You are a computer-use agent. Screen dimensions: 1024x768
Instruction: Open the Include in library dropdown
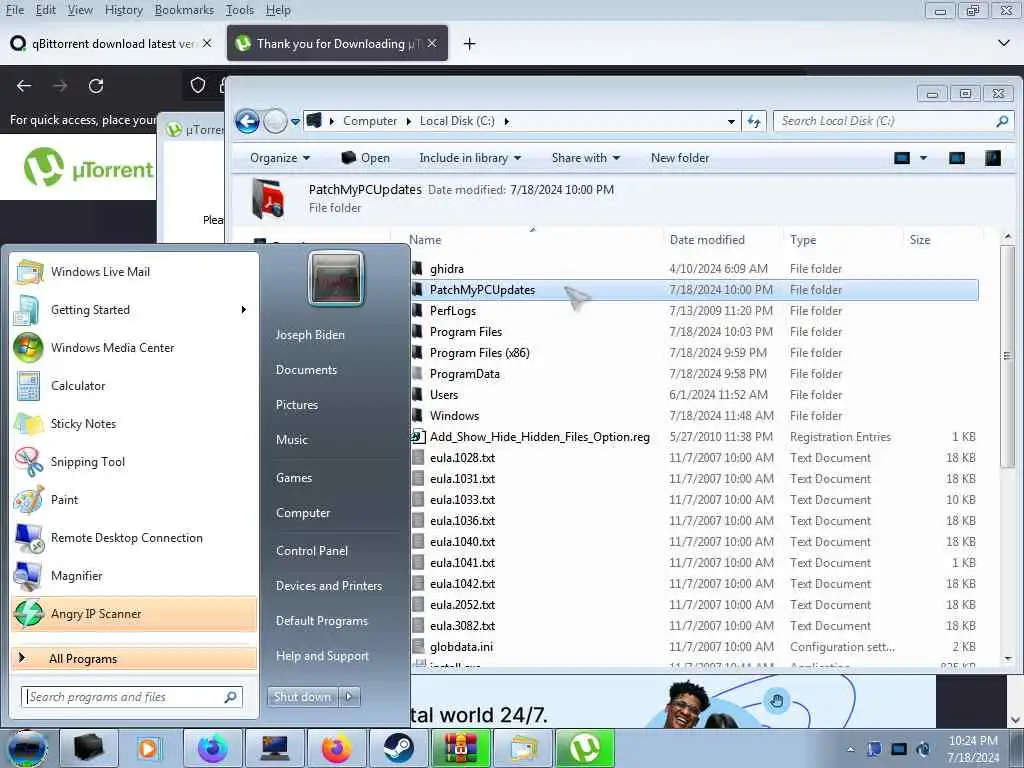click(x=470, y=158)
